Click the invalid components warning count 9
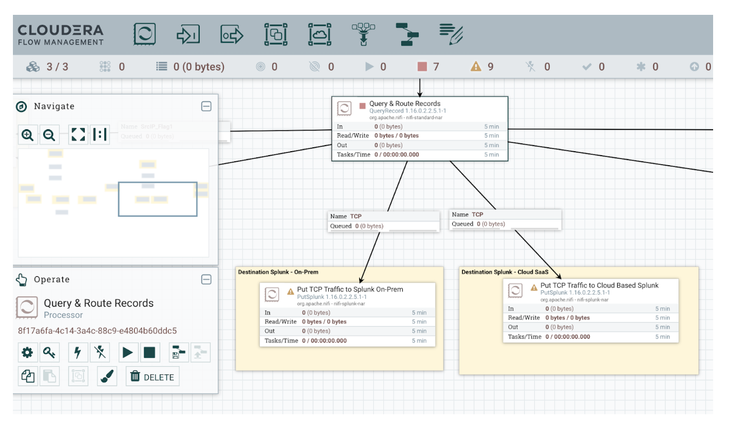Image resolution: width=735 pixels, height=428 pixels. [x=482, y=67]
